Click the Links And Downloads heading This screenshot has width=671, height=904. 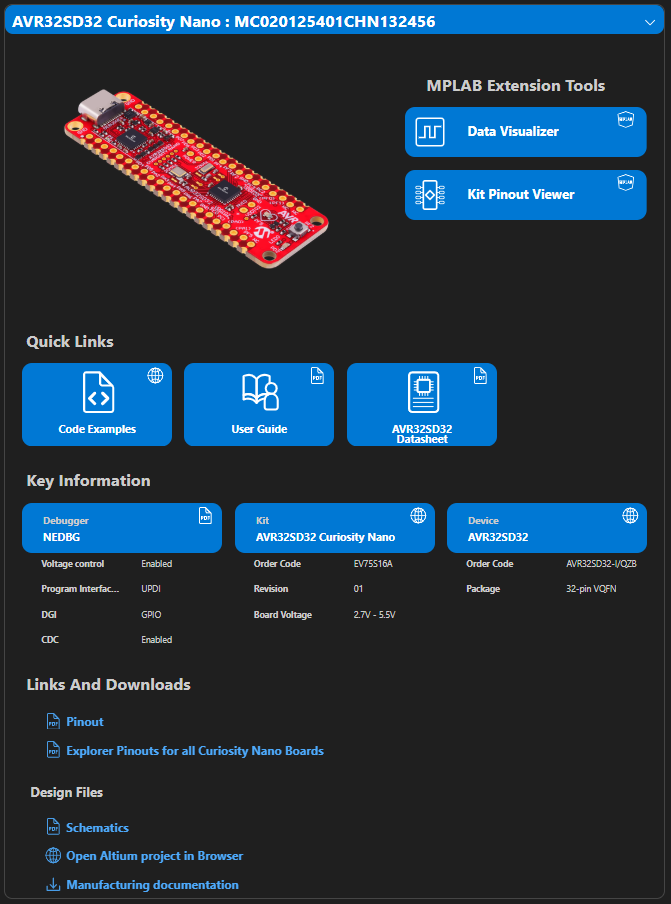click(x=108, y=685)
